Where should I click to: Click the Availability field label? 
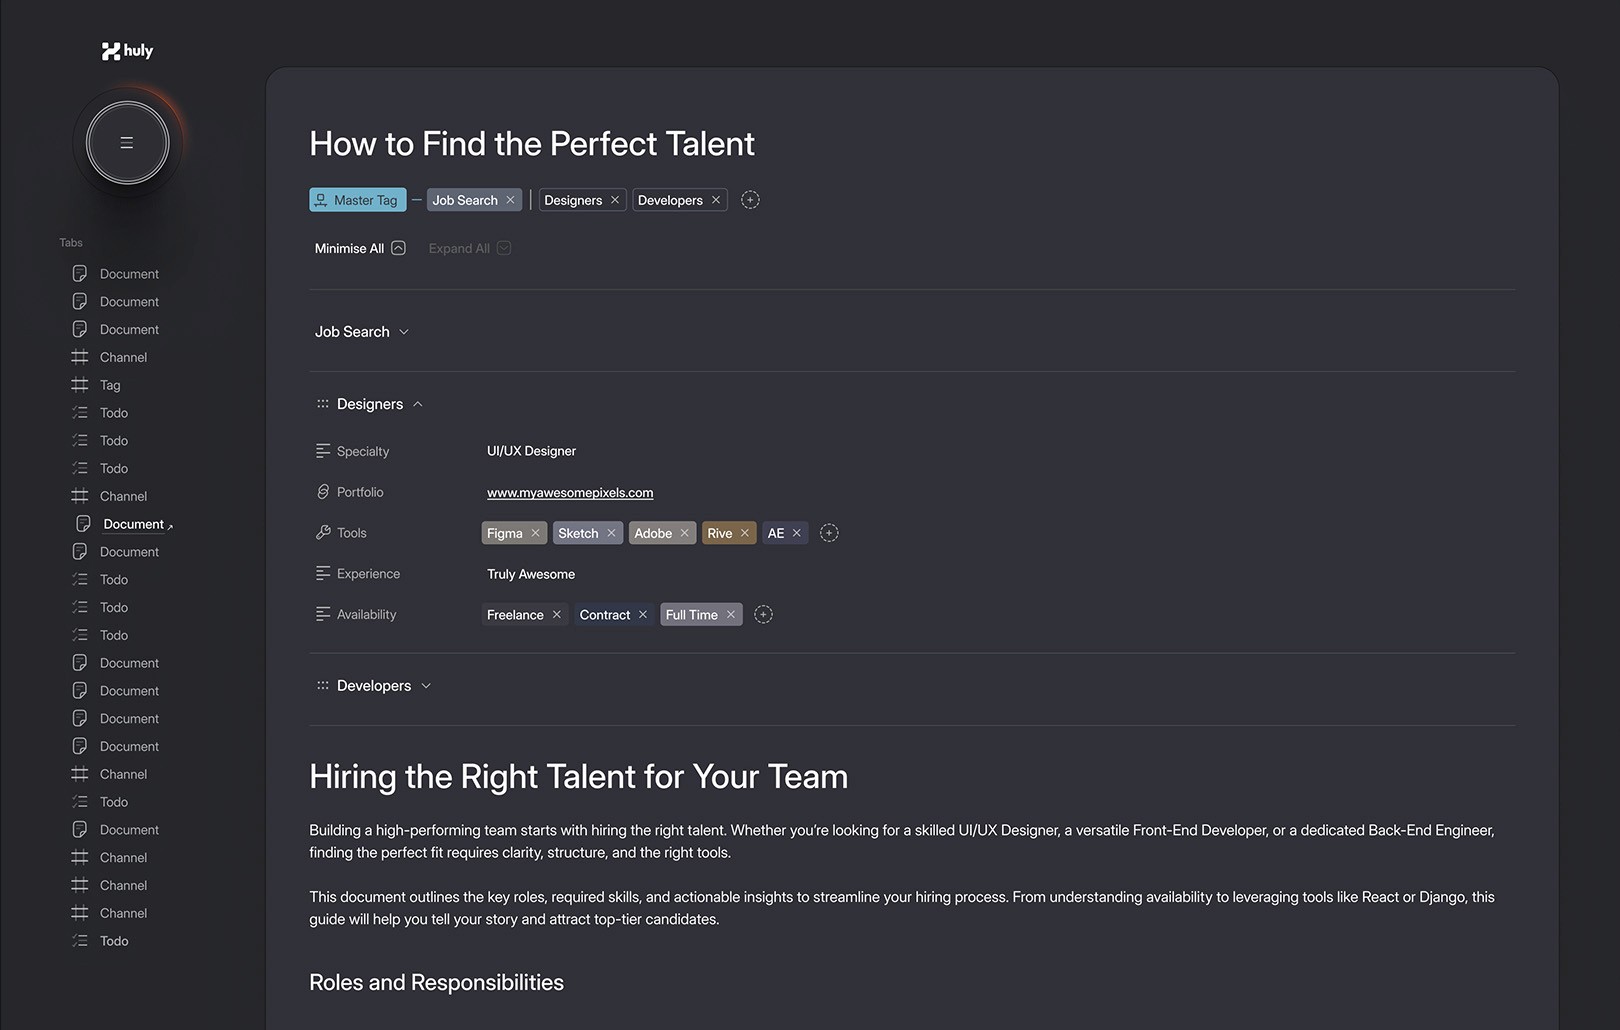coord(367,615)
